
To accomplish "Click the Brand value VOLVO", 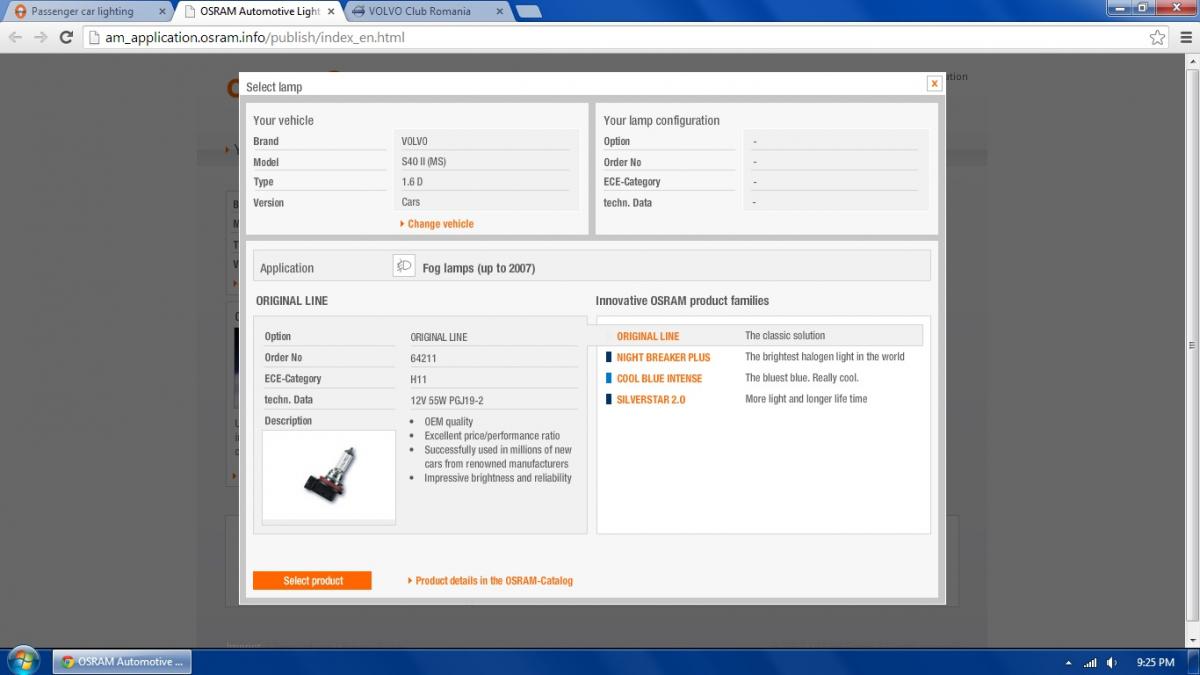I will (414, 141).
